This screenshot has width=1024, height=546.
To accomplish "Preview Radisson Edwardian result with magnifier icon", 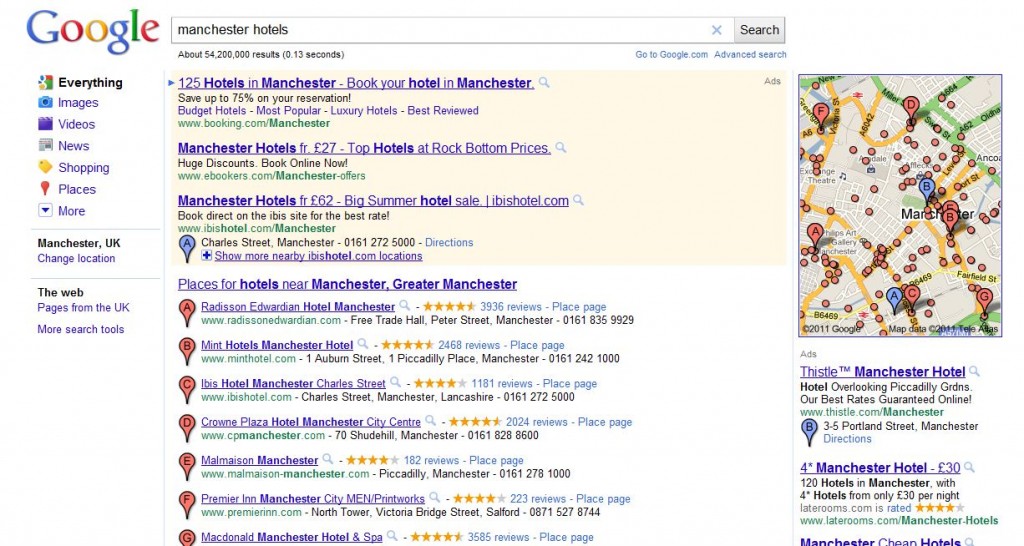I will click(405, 306).
